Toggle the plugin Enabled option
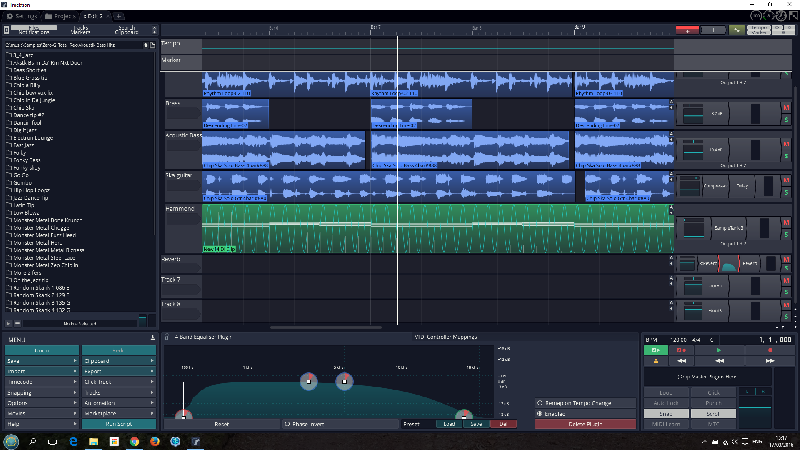 [x=585, y=414]
